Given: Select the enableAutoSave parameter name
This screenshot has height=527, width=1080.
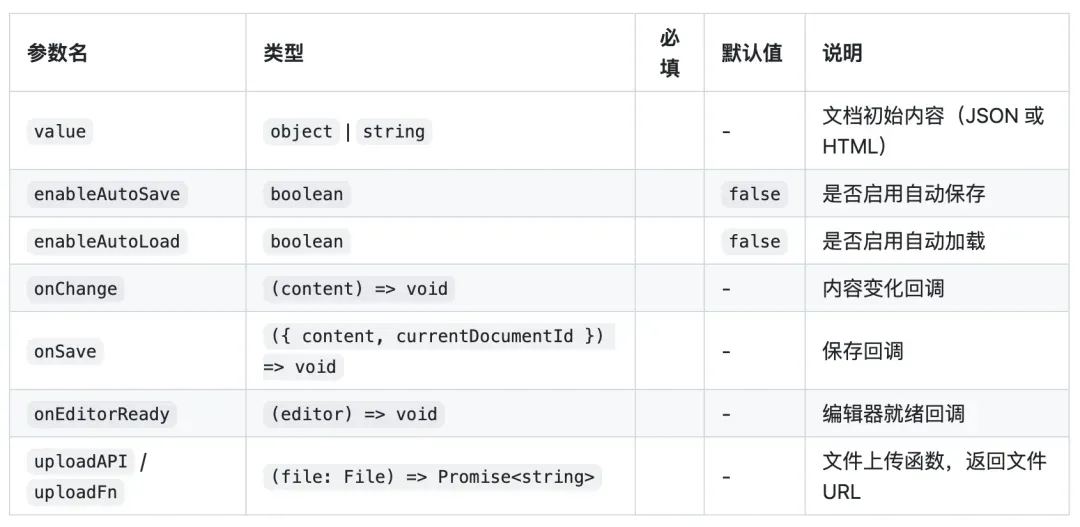Looking at the screenshot, I should [x=107, y=194].
